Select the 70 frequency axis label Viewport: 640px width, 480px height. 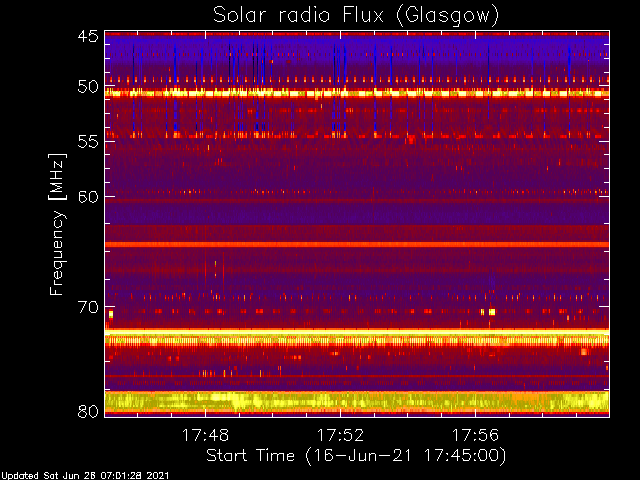click(x=88, y=307)
